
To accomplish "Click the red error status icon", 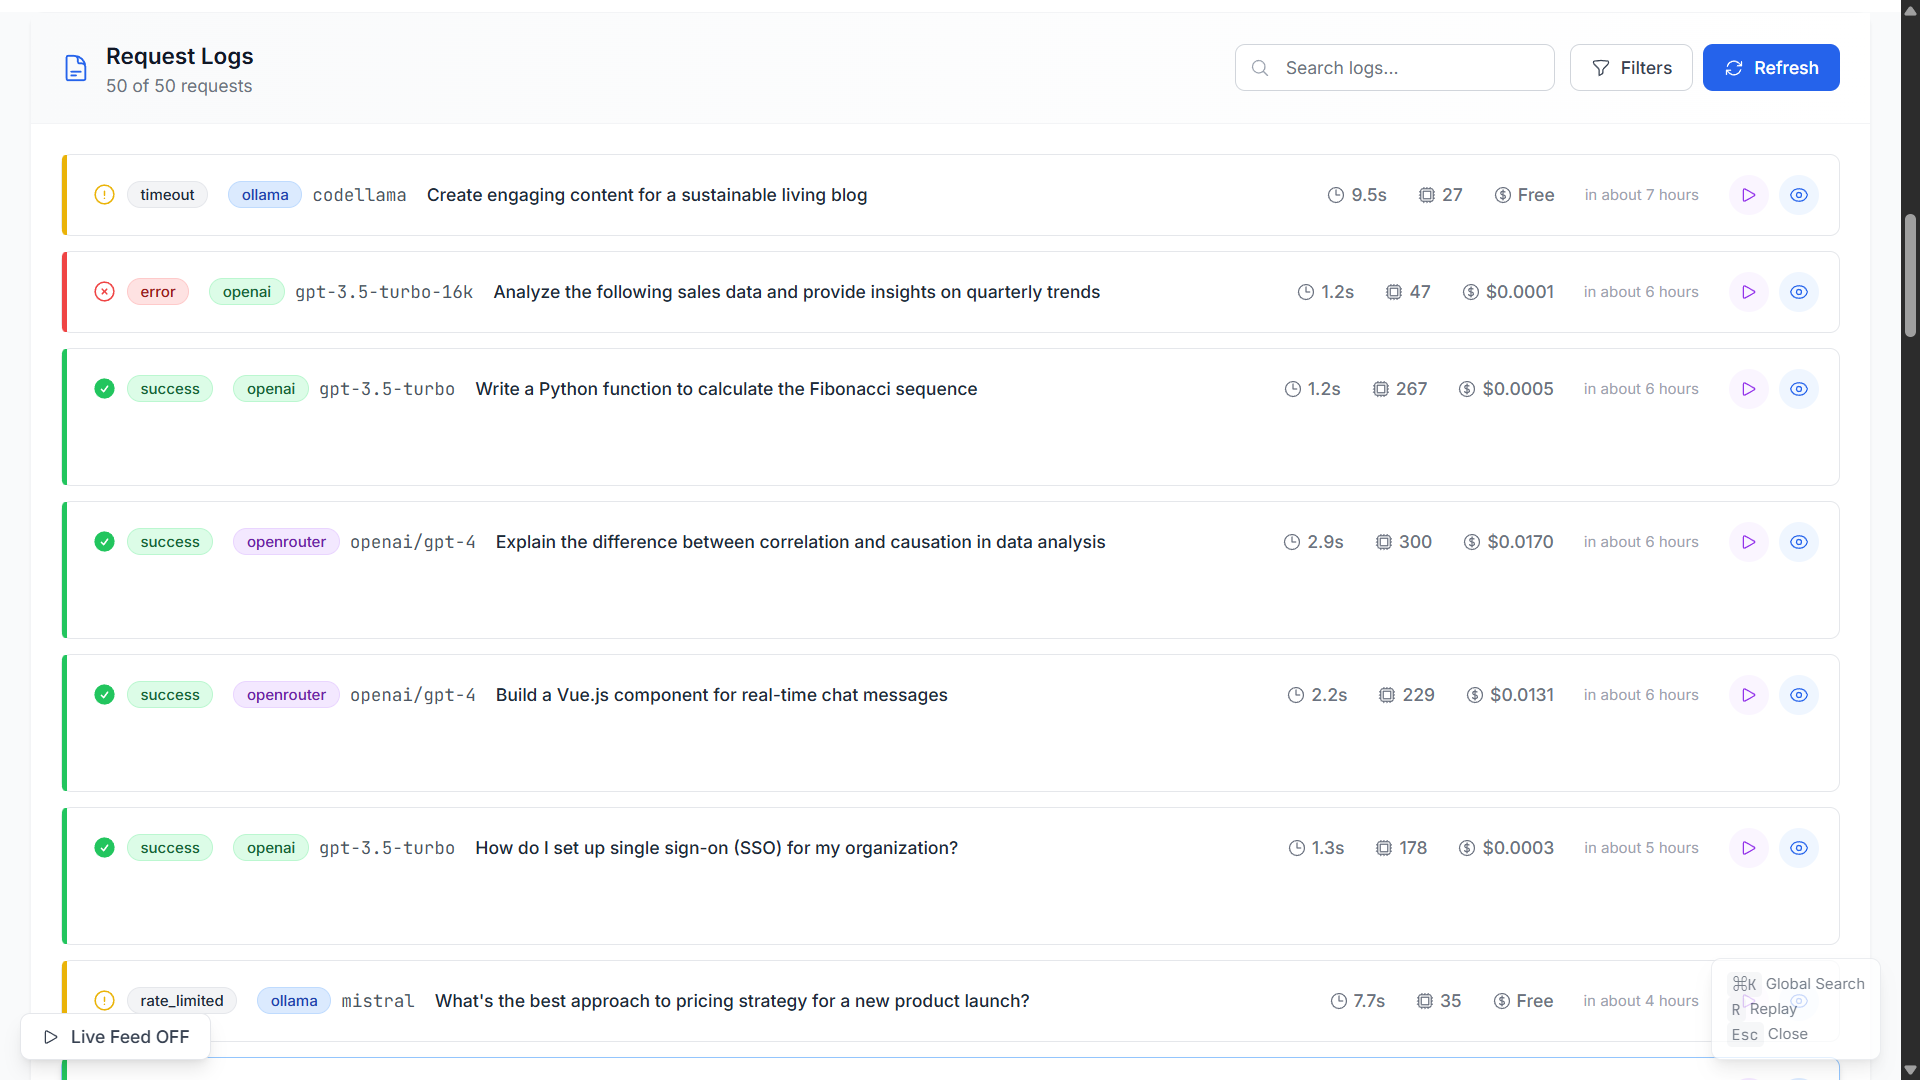I will pos(104,292).
